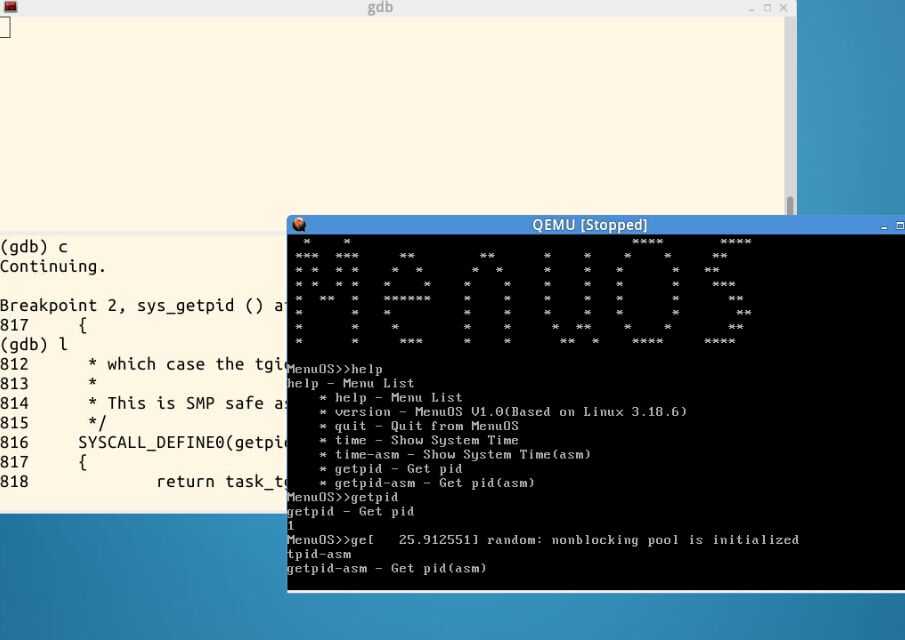The image size is (905, 640).
Task: Click the "(gdb) c" command line
Action: click(x=34, y=247)
